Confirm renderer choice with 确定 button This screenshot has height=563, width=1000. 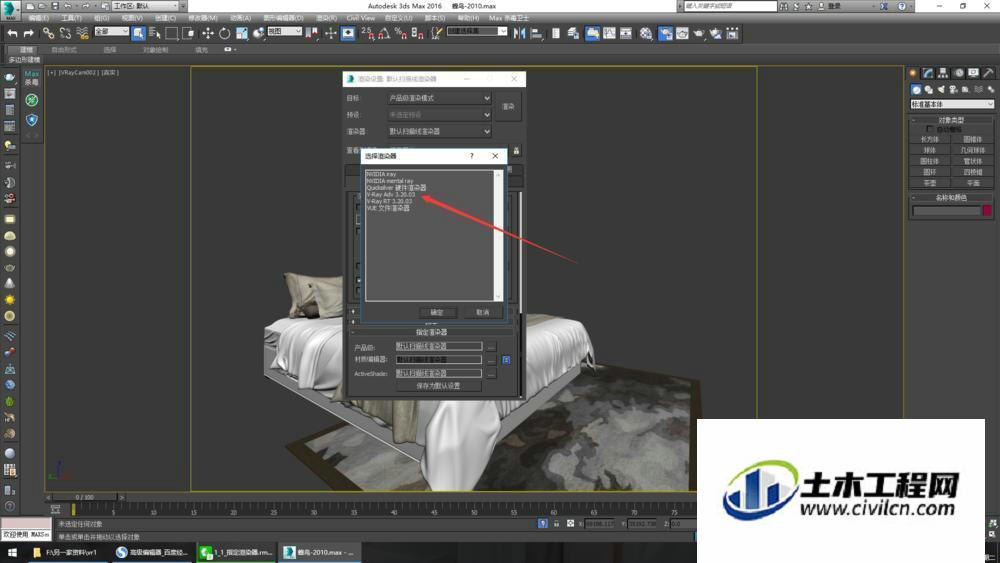coord(437,312)
